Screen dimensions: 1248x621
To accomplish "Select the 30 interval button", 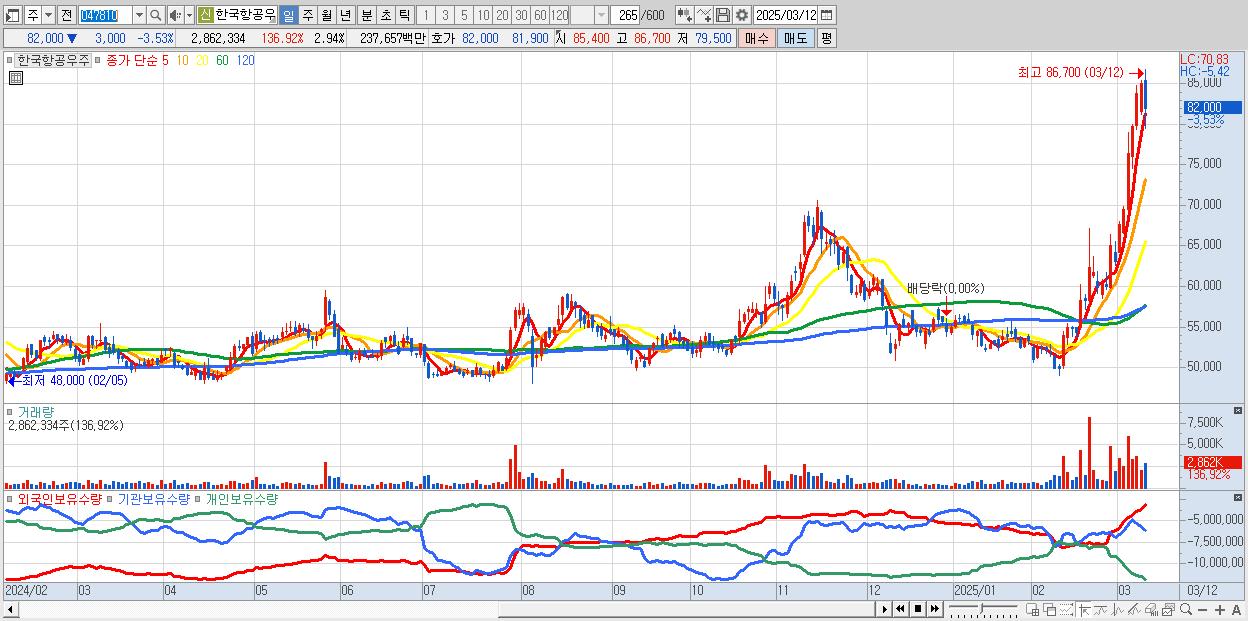I will click(x=521, y=15).
